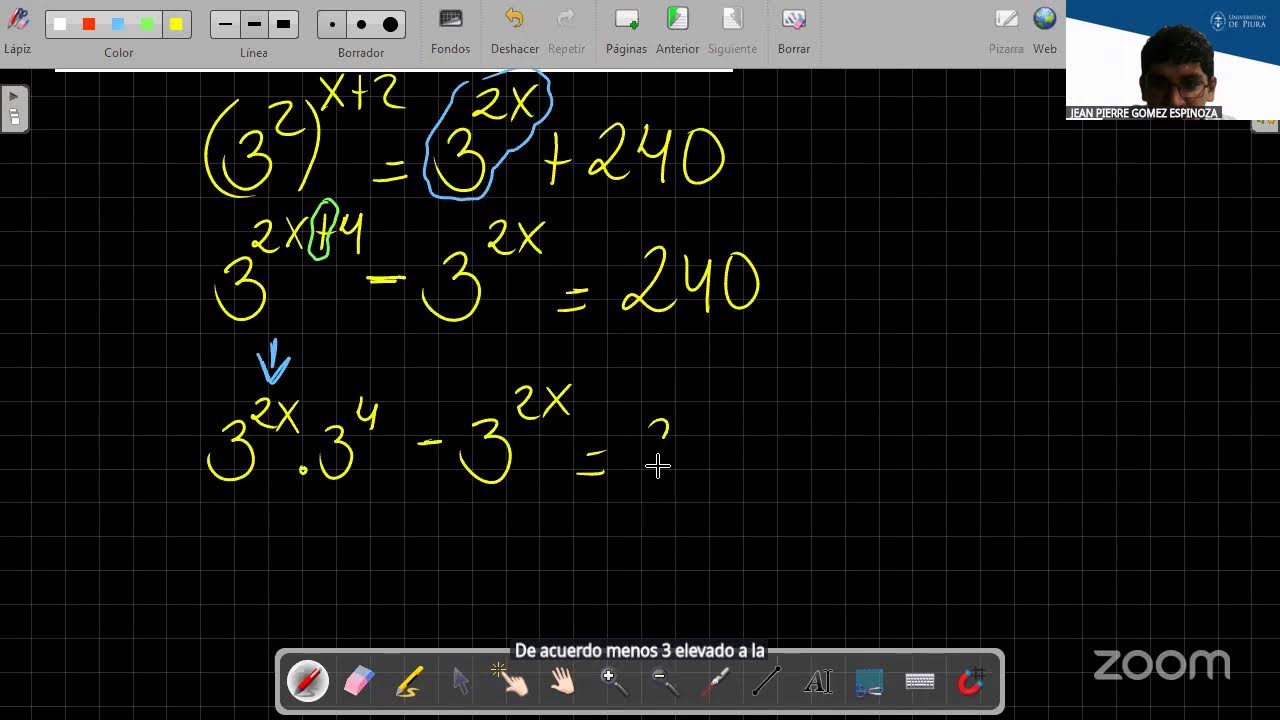The width and height of the screenshot is (1280, 720).
Task: Choose the thick line width
Action: [283, 24]
